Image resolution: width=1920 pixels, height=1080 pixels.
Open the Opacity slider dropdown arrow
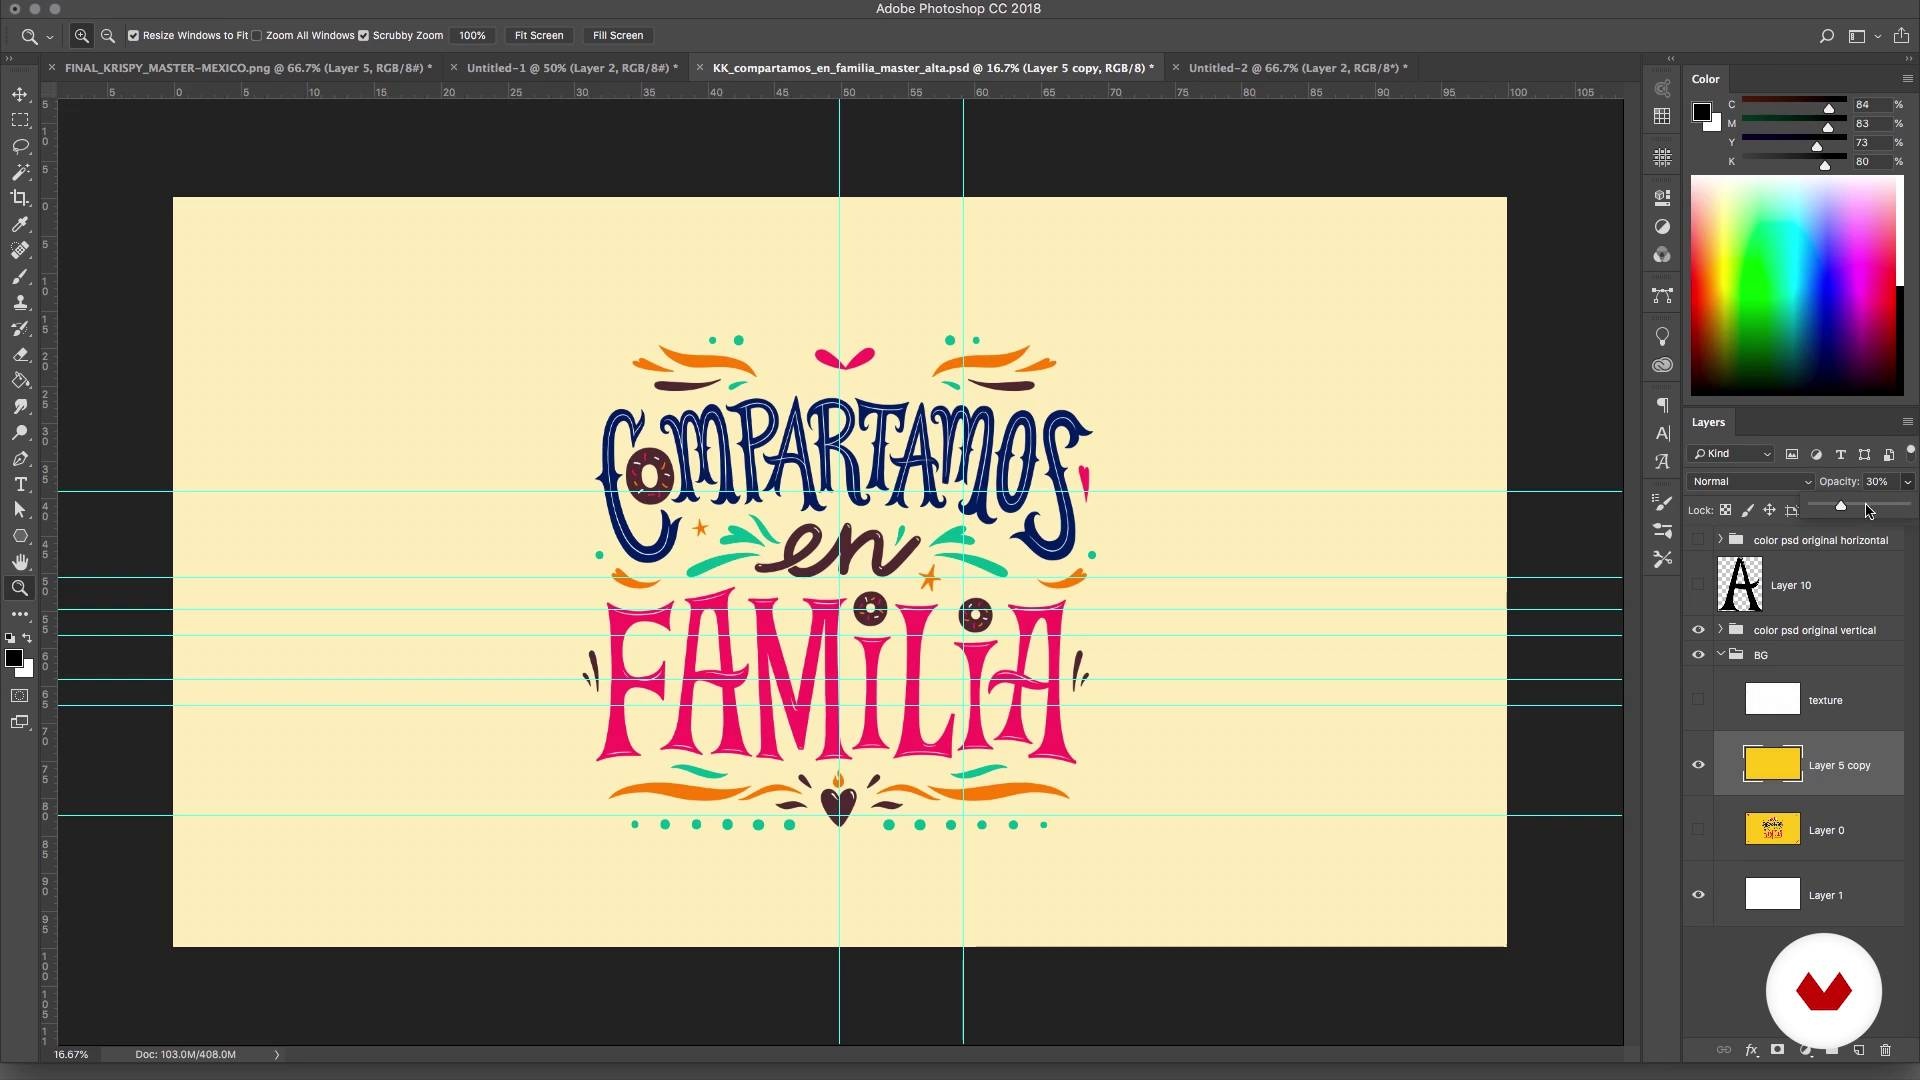[1907, 482]
